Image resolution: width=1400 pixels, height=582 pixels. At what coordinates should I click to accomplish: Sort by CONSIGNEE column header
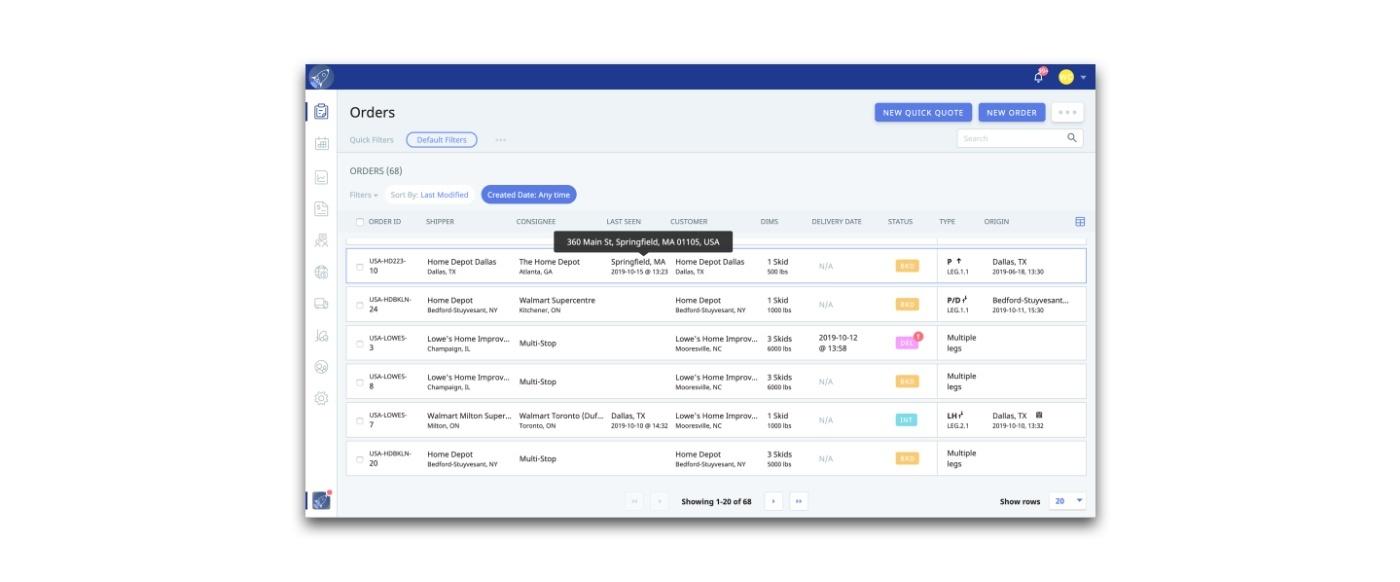(x=536, y=222)
